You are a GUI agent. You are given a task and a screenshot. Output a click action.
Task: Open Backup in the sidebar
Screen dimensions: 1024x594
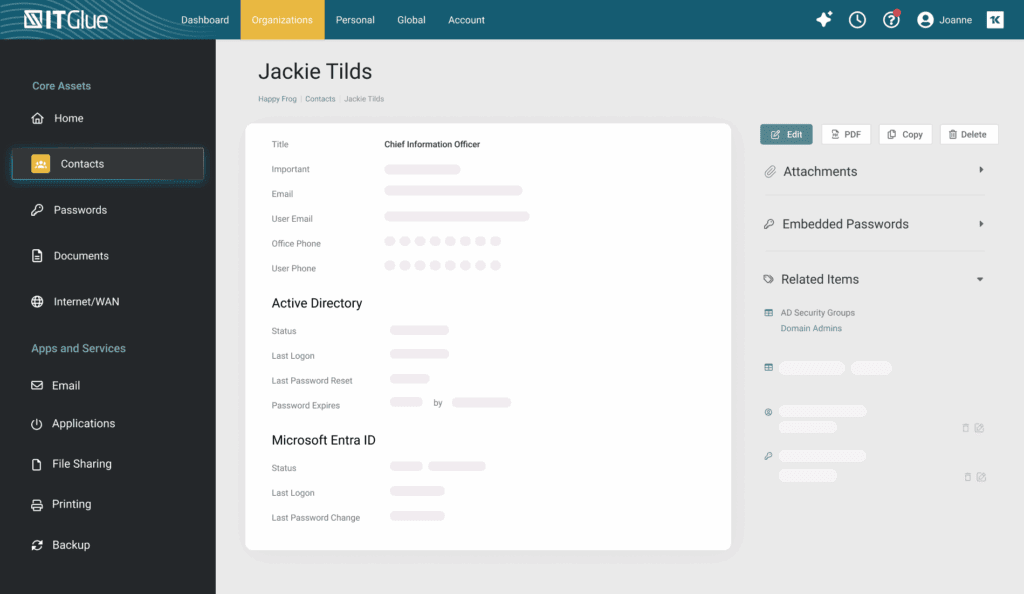pos(71,545)
